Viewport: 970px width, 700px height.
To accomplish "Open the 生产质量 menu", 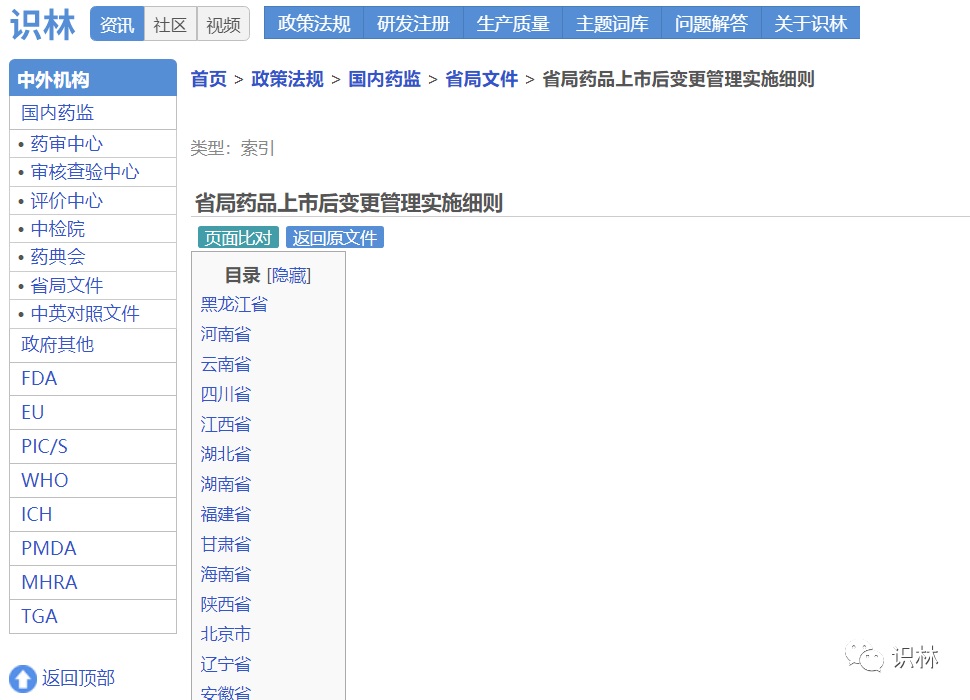I will pyautogui.click(x=513, y=23).
